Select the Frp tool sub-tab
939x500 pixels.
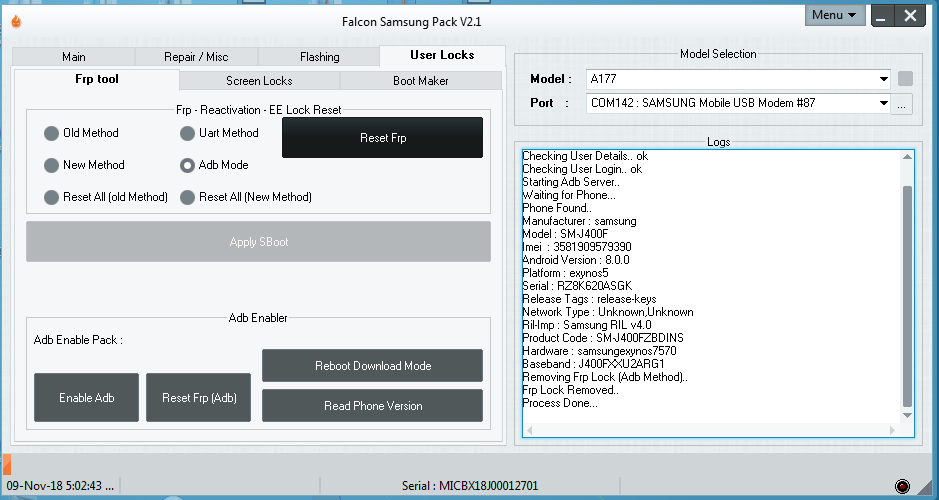97,79
